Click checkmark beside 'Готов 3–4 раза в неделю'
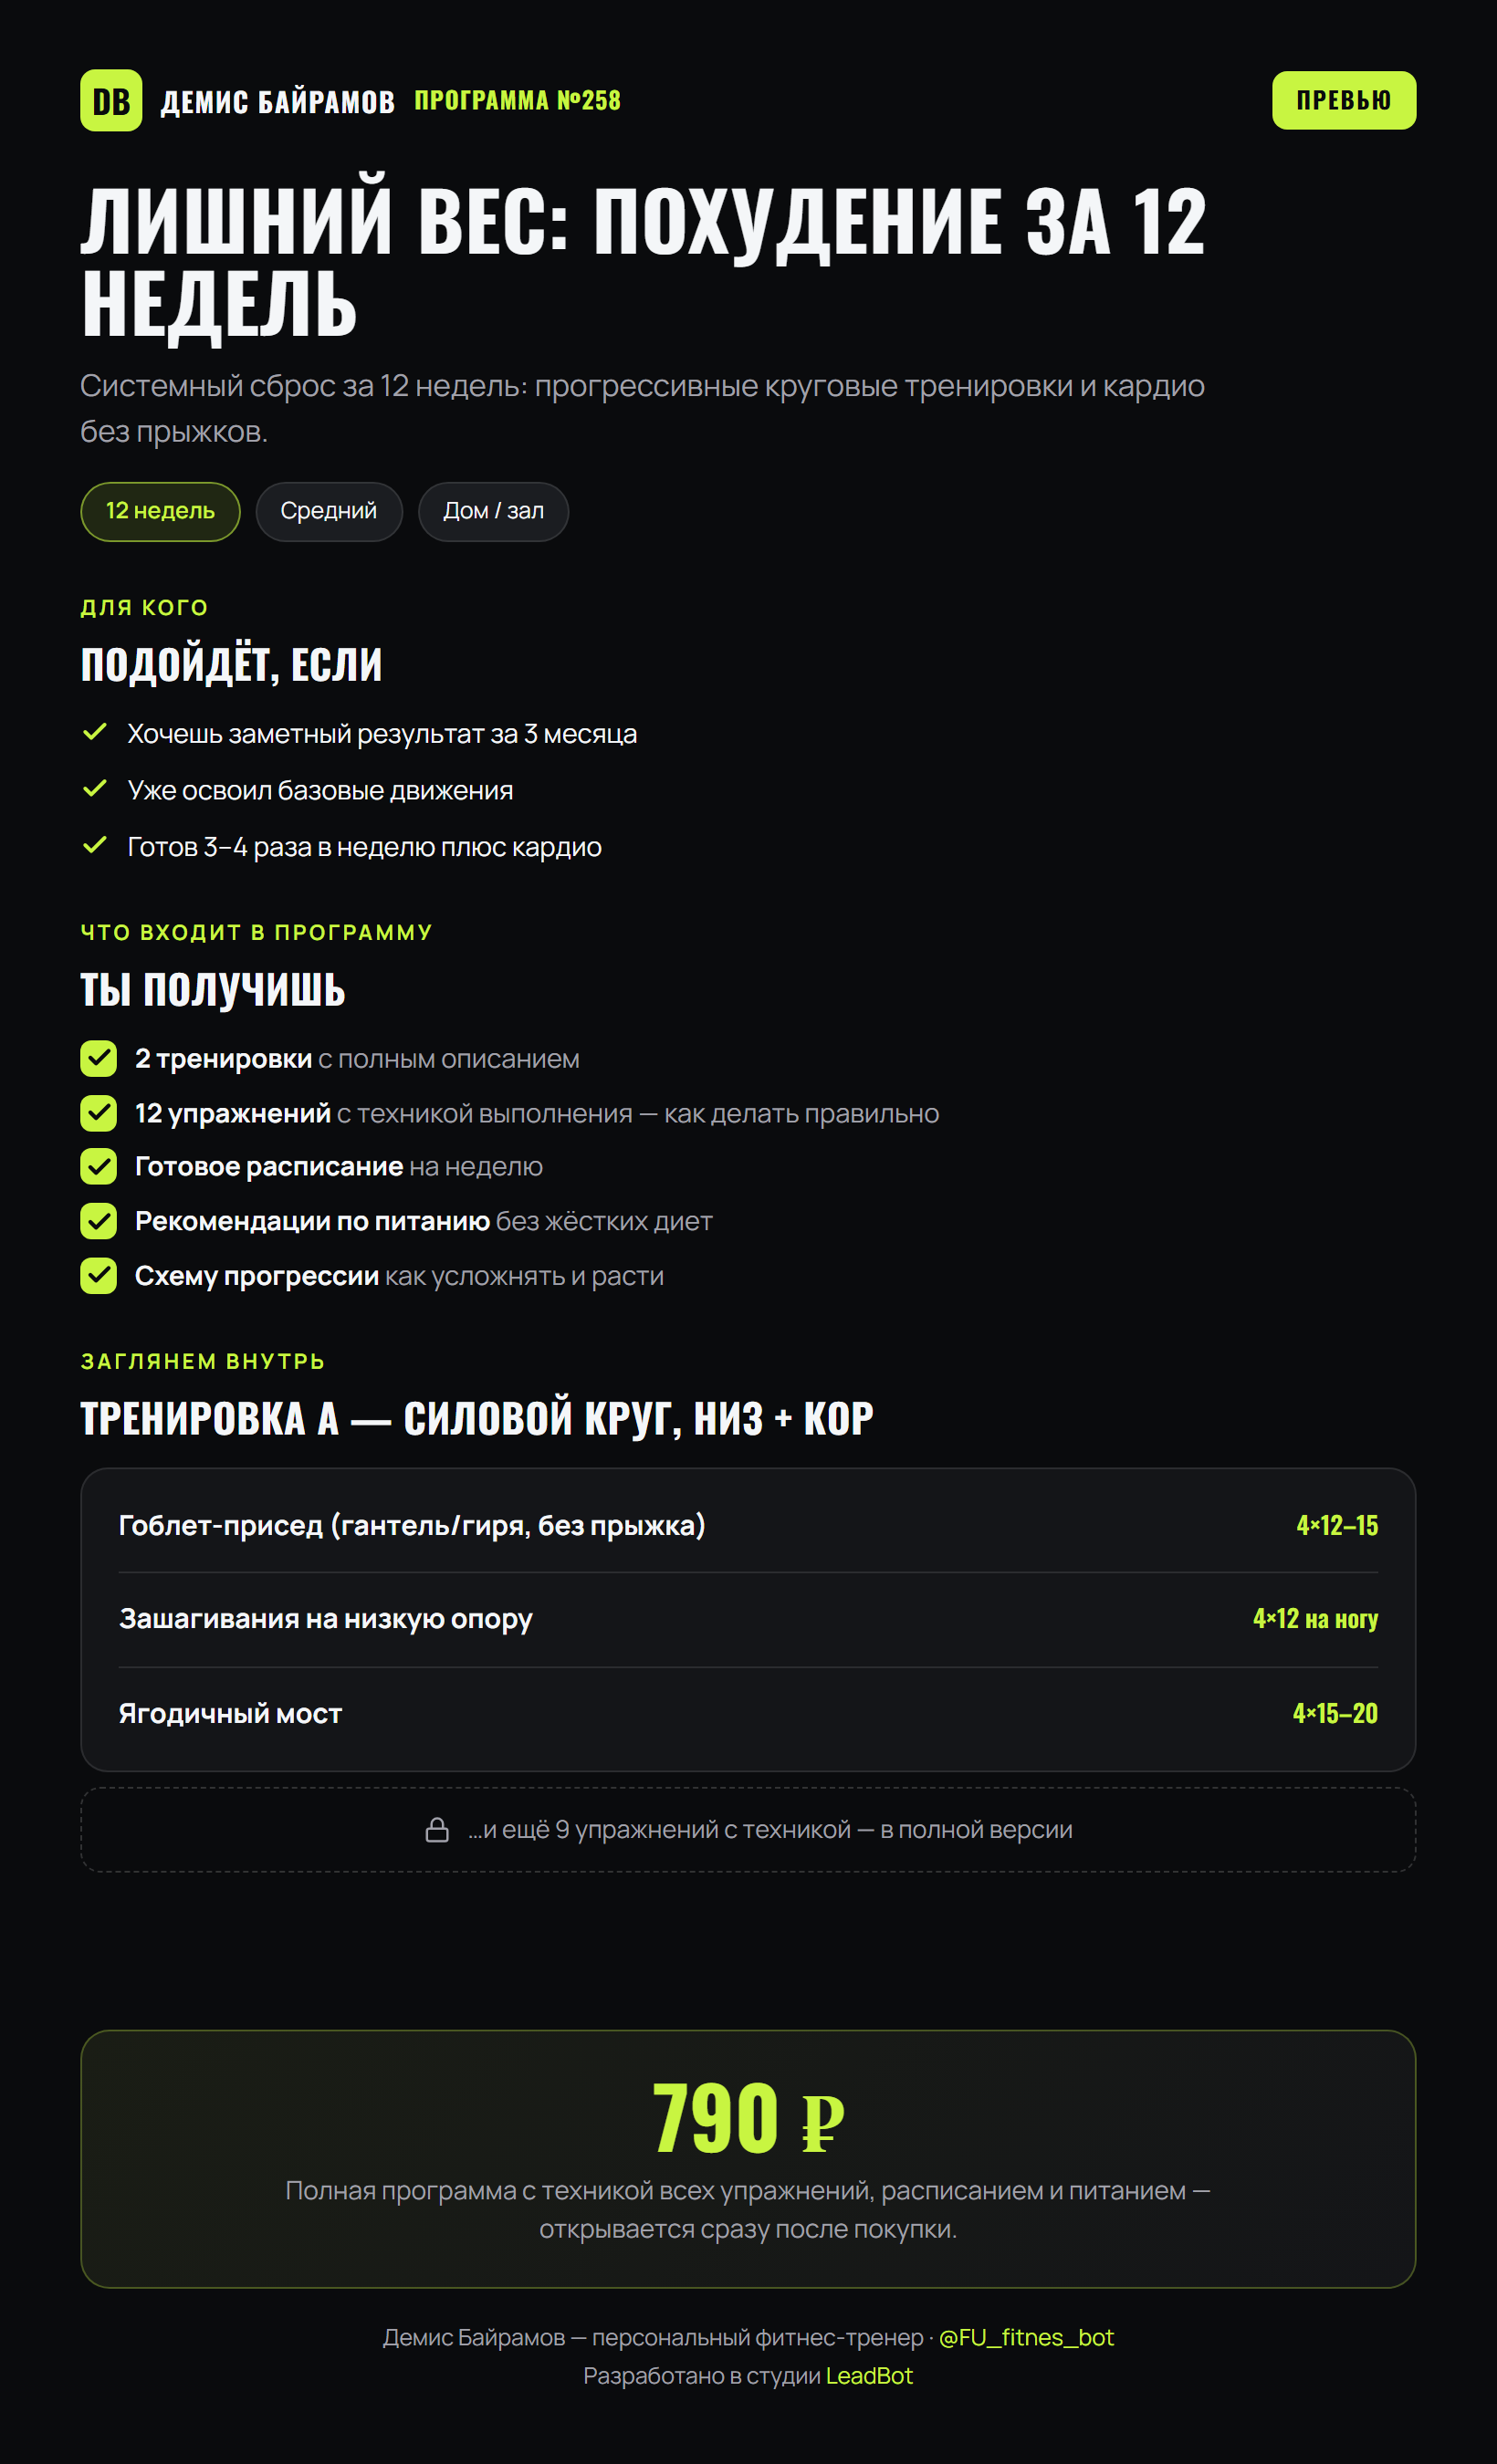This screenshot has width=1497, height=2464. tap(95, 845)
